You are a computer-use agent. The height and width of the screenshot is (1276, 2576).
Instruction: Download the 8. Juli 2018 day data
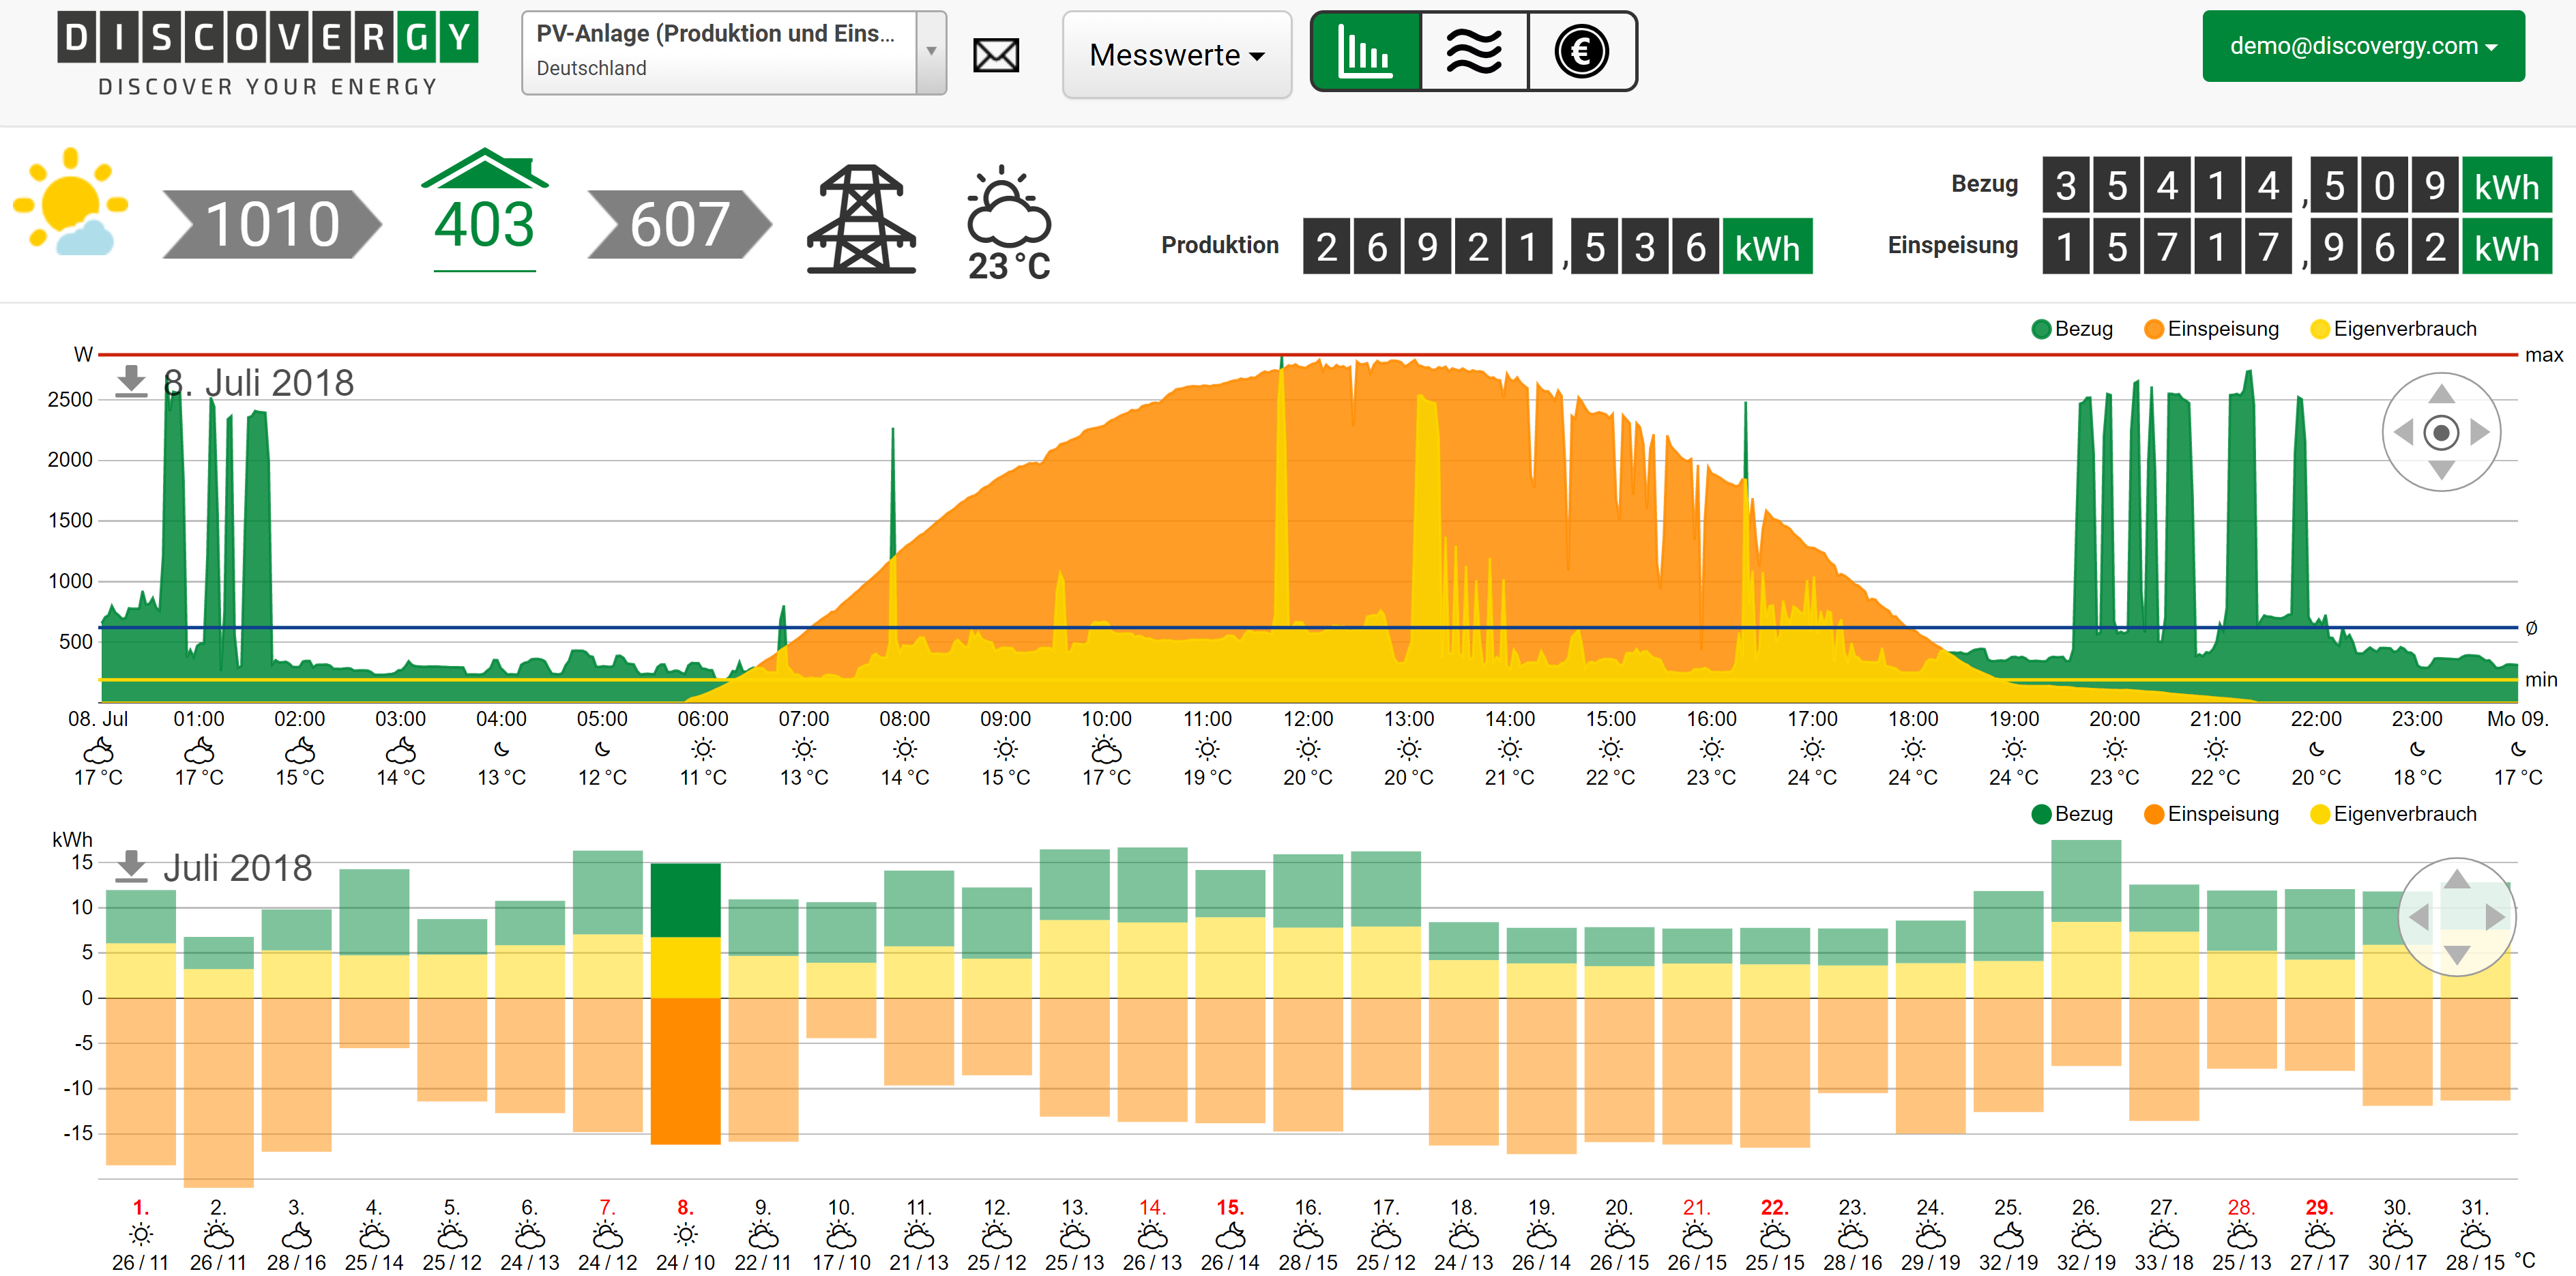point(131,382)
